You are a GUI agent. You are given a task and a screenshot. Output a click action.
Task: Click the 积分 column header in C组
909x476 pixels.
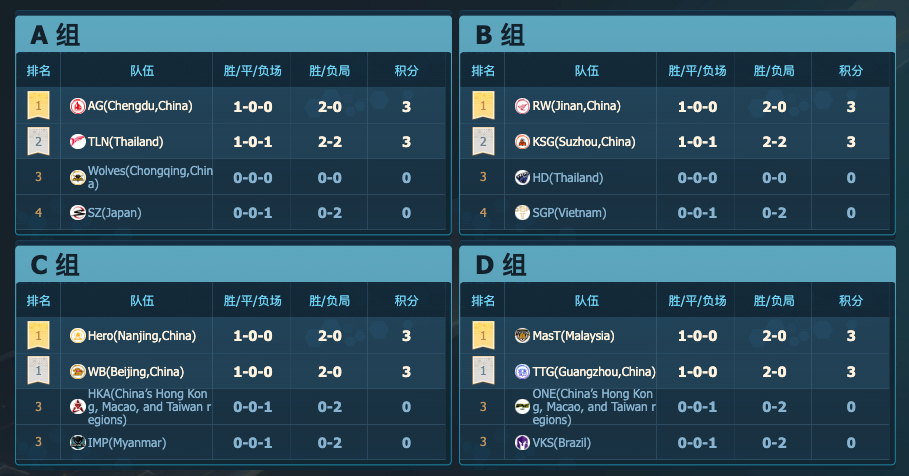tap(406, 301)
